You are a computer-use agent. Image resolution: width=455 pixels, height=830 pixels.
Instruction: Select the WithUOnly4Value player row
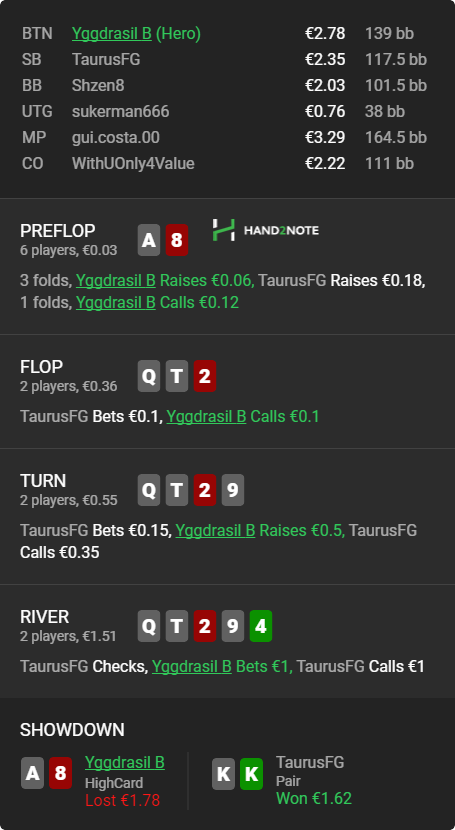click(x=224, y=164)
